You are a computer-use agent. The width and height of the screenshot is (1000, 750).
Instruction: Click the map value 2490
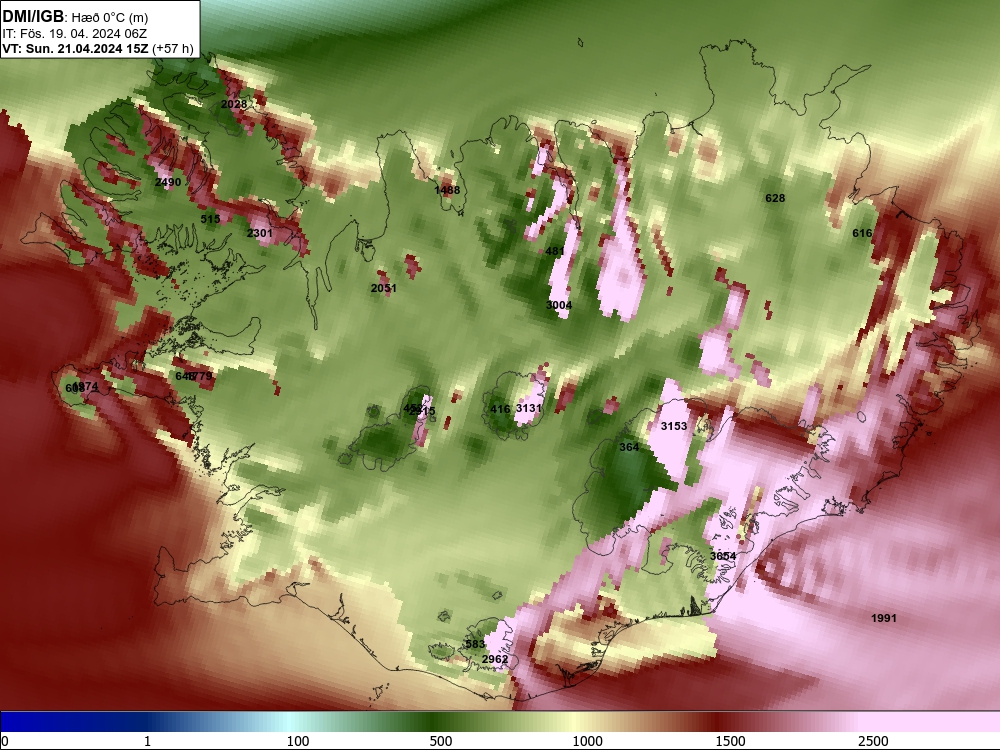coord(168,182)
